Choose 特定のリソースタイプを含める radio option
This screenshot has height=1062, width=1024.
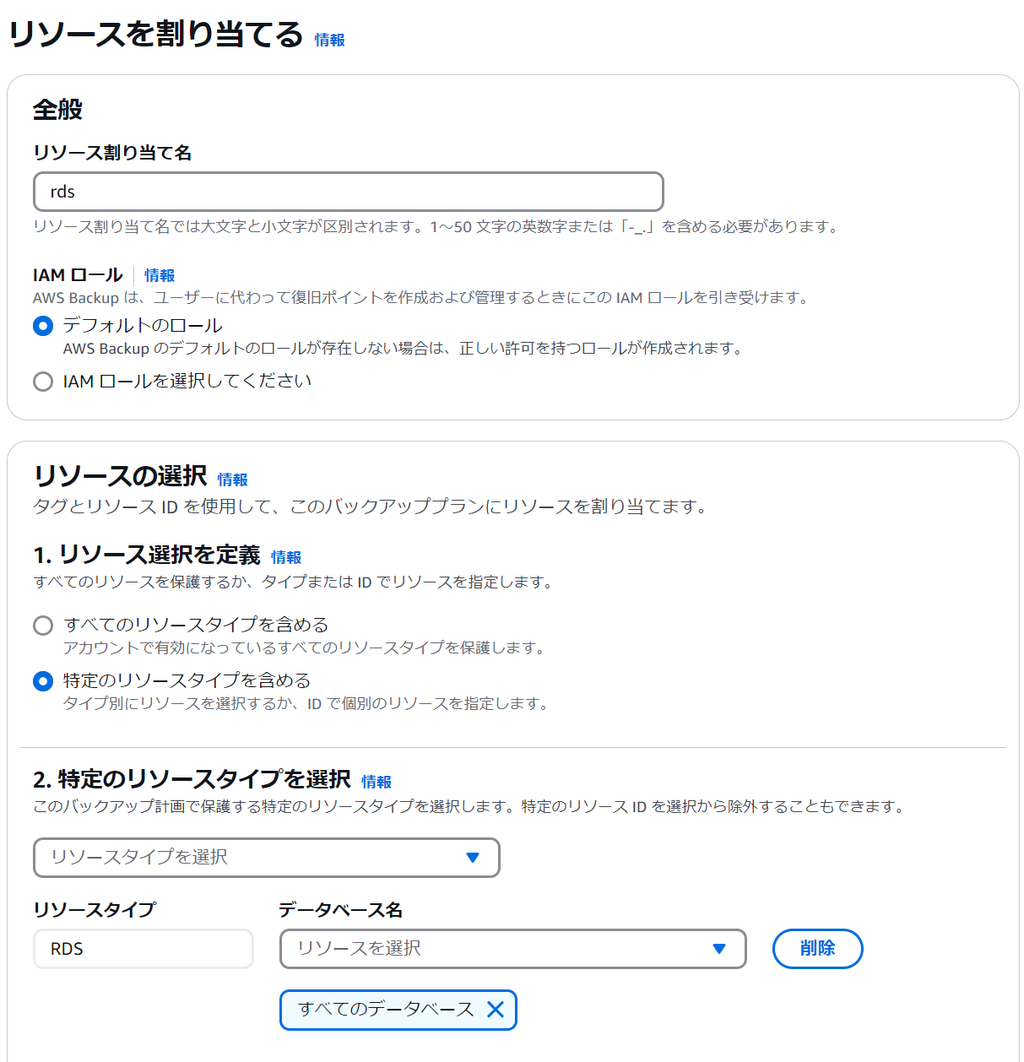point(43,681)
